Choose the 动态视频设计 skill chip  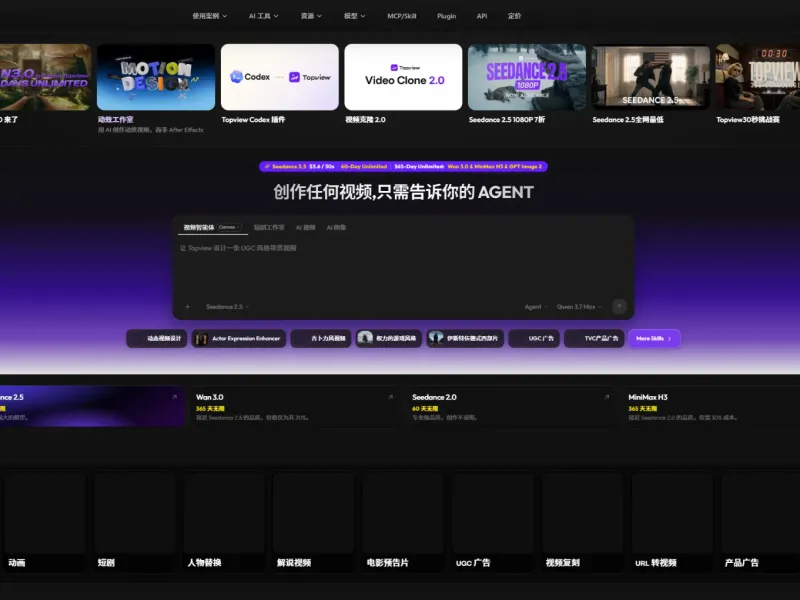point(157,338)
